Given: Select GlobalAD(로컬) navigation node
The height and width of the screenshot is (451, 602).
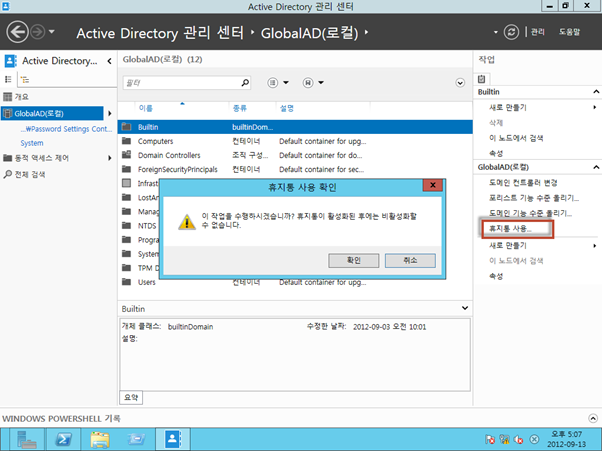Looking at the screenshot, I should (x=52, y=113).
